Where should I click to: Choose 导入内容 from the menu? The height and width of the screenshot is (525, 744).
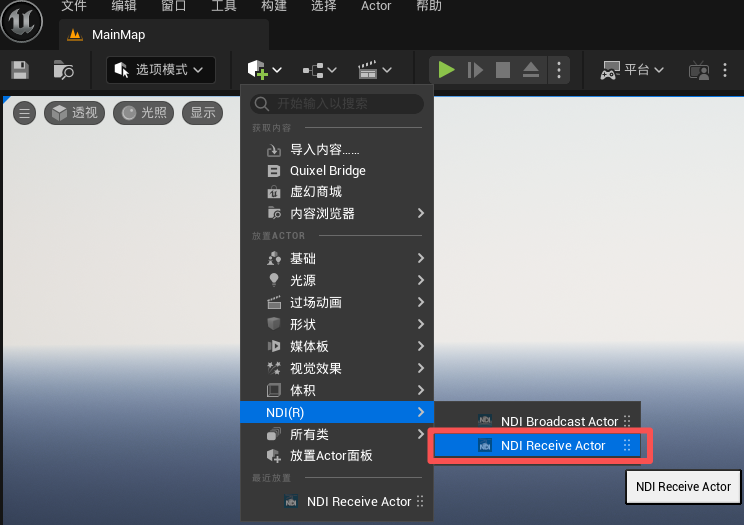[x=337, y=150]
